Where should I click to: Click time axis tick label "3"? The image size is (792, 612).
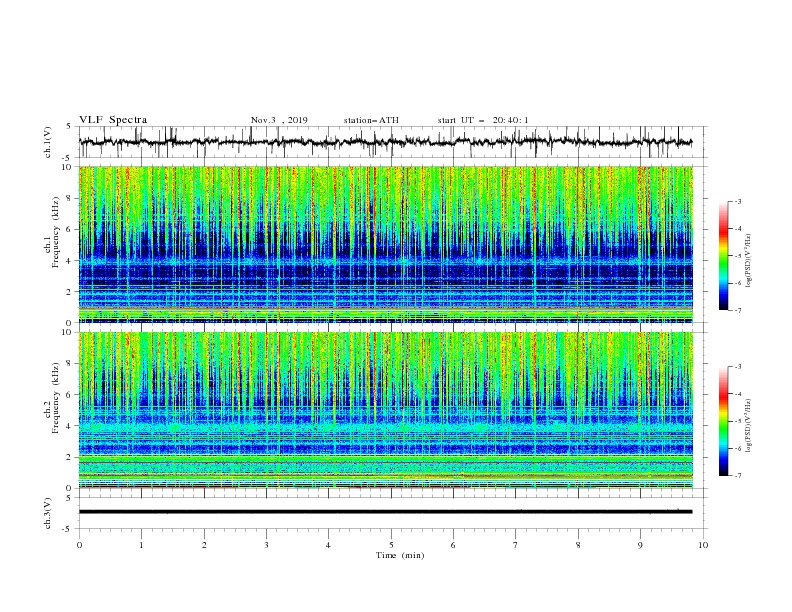[266, 545]
